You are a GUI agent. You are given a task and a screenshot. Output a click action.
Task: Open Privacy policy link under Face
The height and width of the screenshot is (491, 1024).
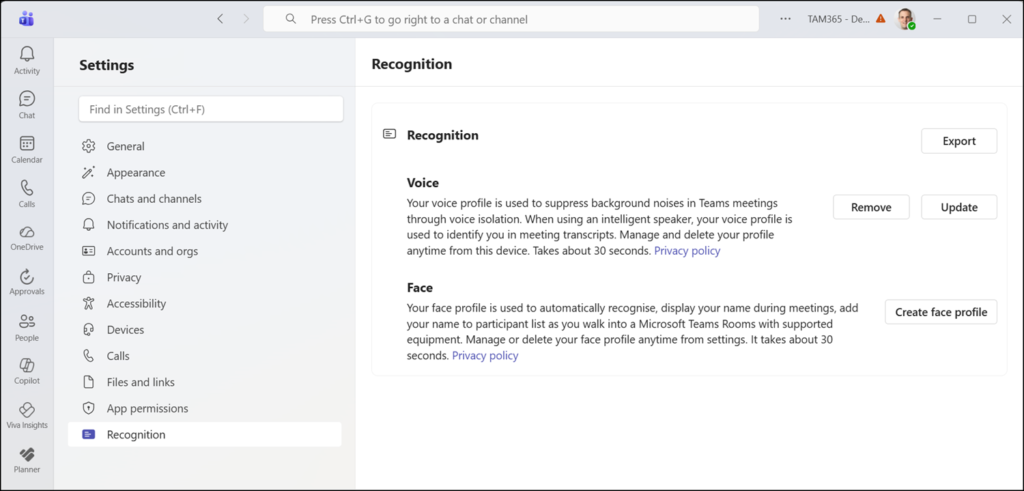pyautogui.click(x=485, y=355)
